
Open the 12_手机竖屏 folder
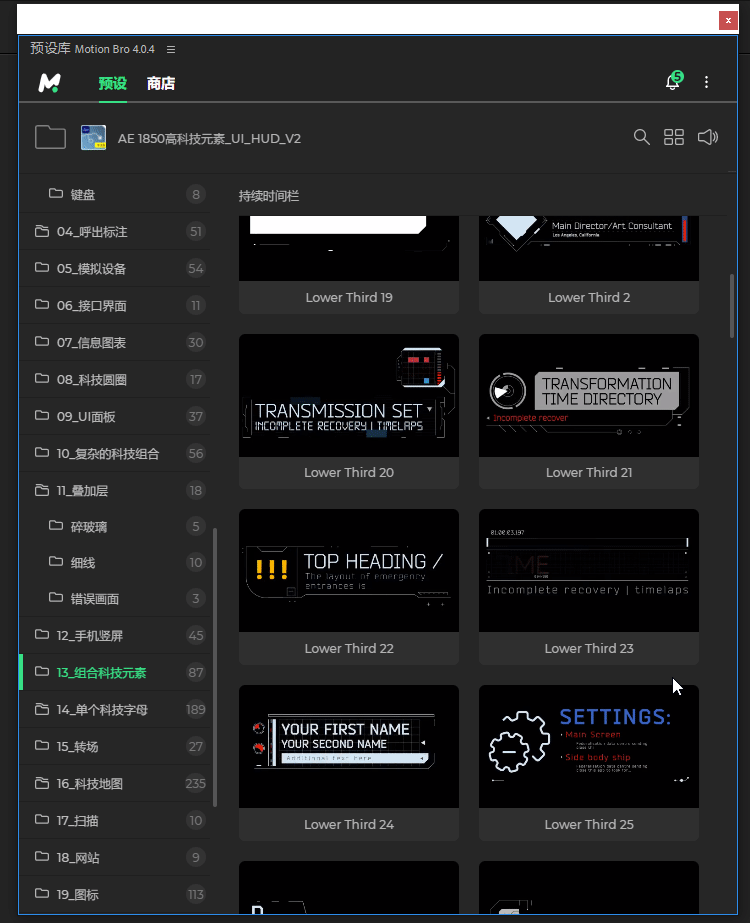coord(115,636)
